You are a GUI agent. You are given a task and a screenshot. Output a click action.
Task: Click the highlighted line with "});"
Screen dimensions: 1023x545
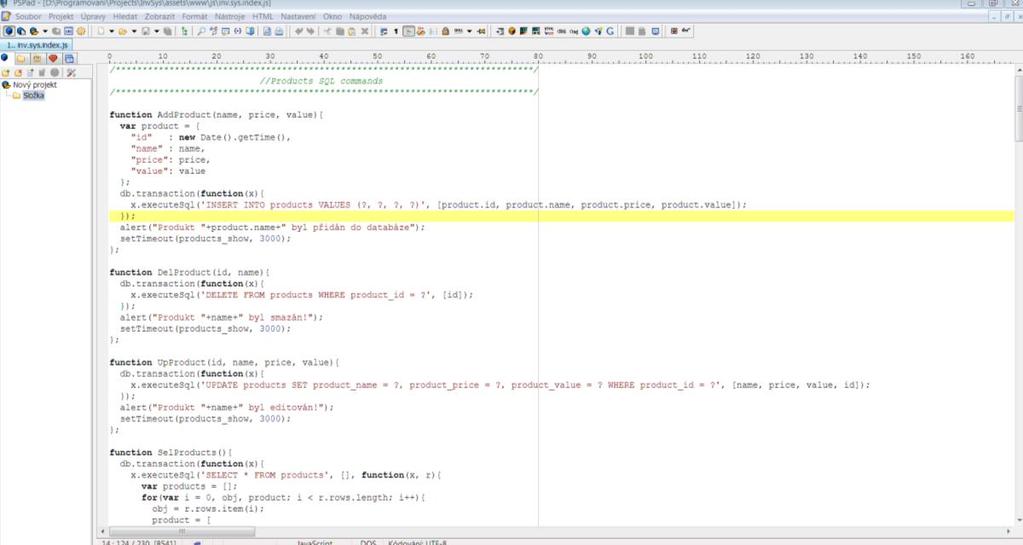pyautogui.click(x=562, y=216)
